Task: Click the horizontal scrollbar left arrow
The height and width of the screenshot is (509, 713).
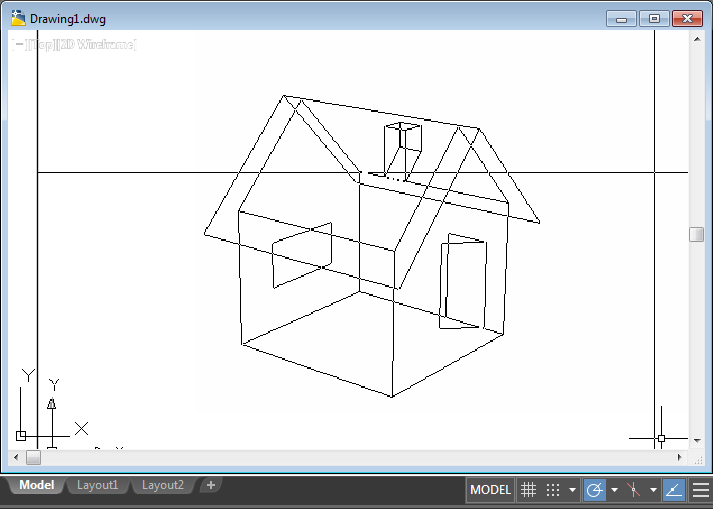Action: coord(15,457)
